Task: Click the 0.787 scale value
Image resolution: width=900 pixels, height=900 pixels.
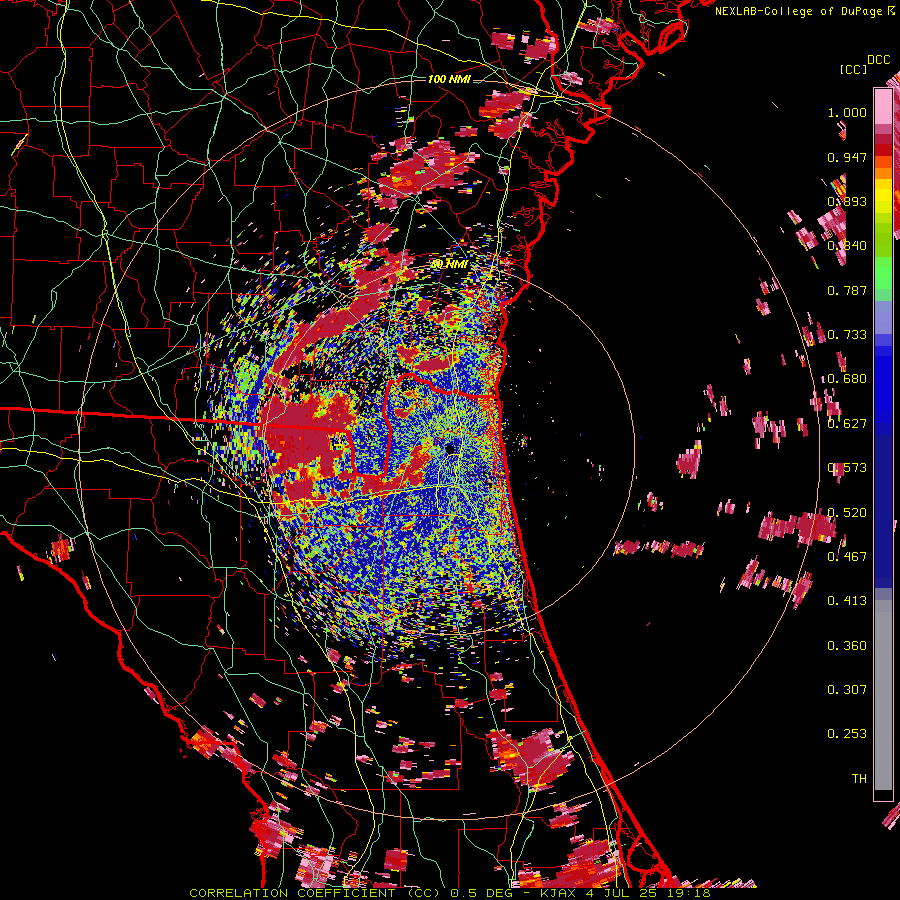Action: [x=847, y=290]
